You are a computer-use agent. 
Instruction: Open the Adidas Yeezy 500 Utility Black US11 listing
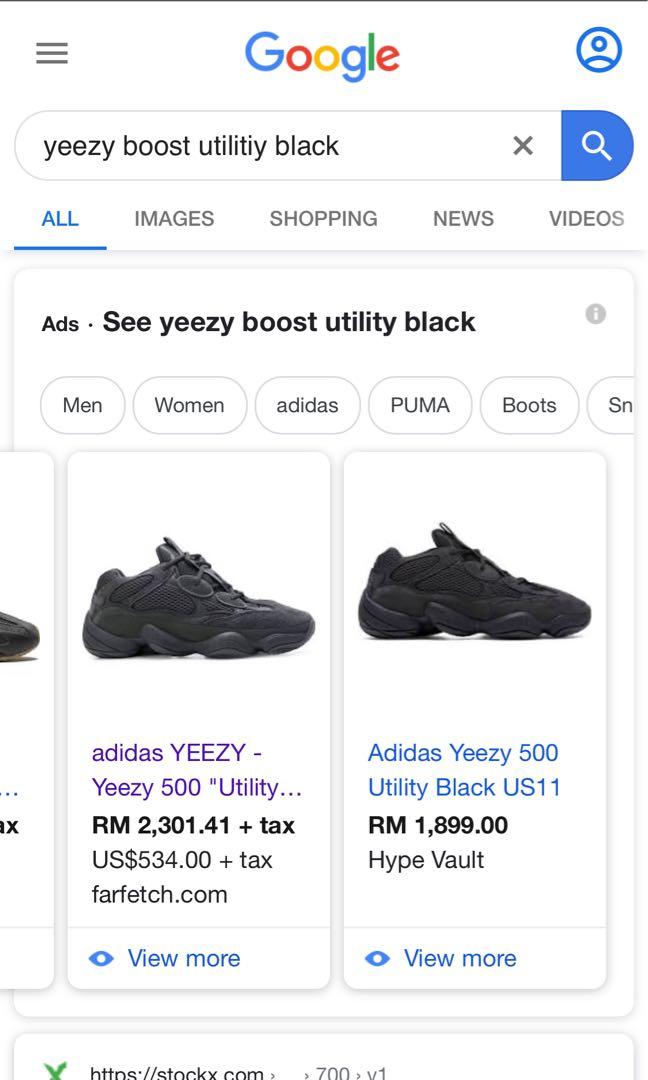(x=464, y=770)
